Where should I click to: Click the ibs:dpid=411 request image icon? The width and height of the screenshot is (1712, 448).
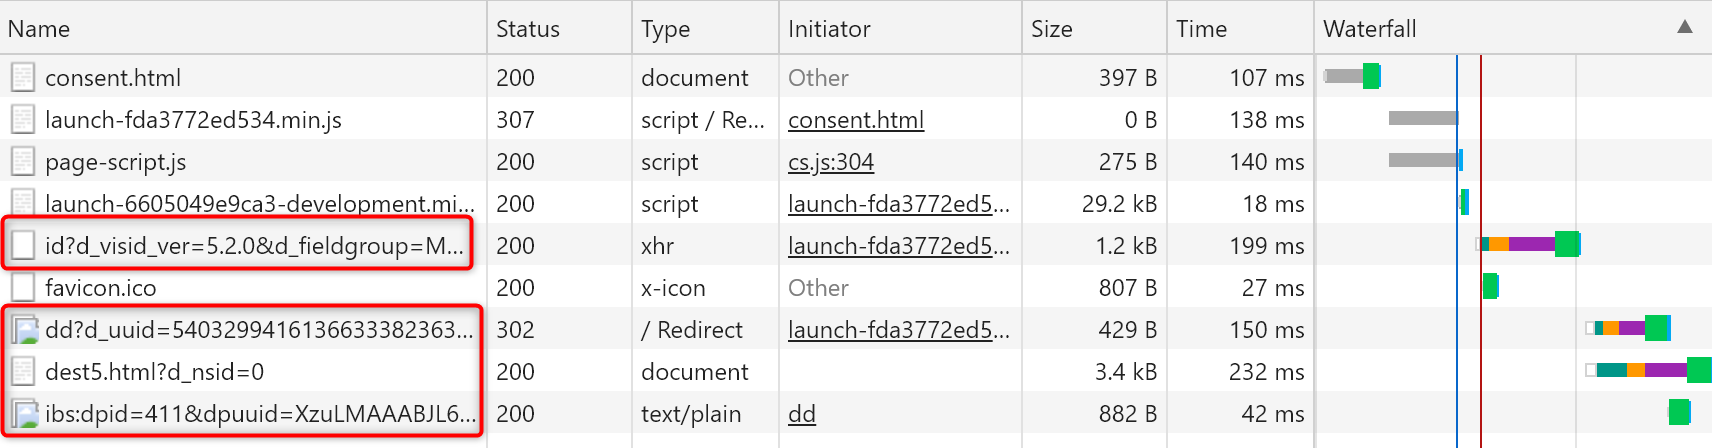[x=24, y=414]
